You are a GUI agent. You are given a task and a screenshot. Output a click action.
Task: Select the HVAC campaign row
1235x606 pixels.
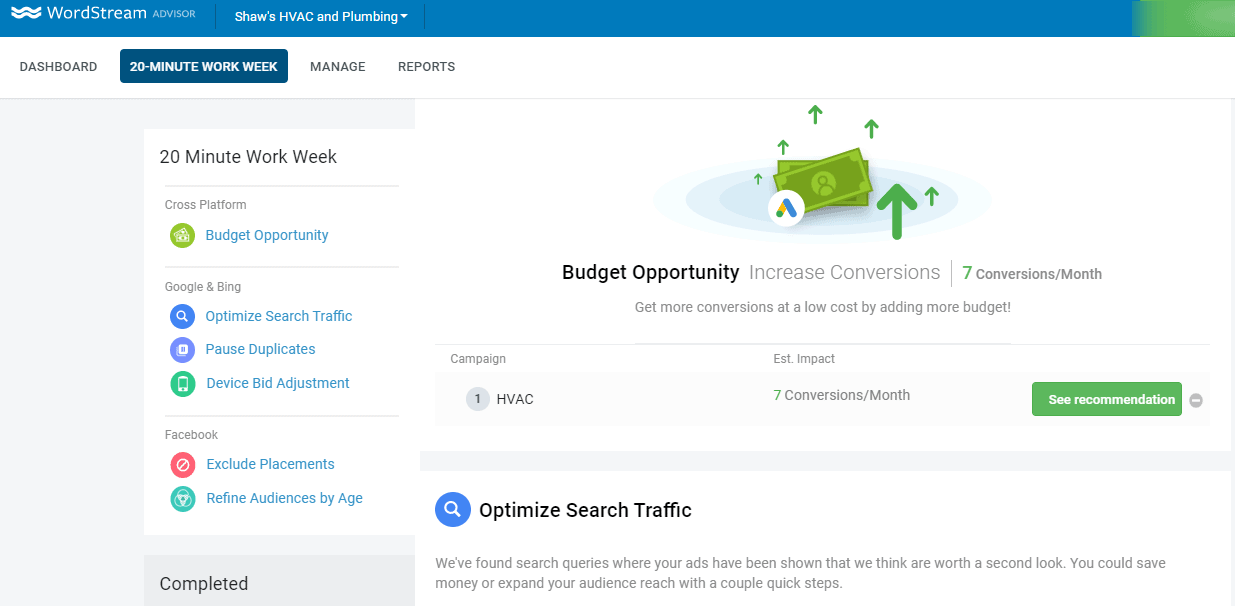point(515,399)
